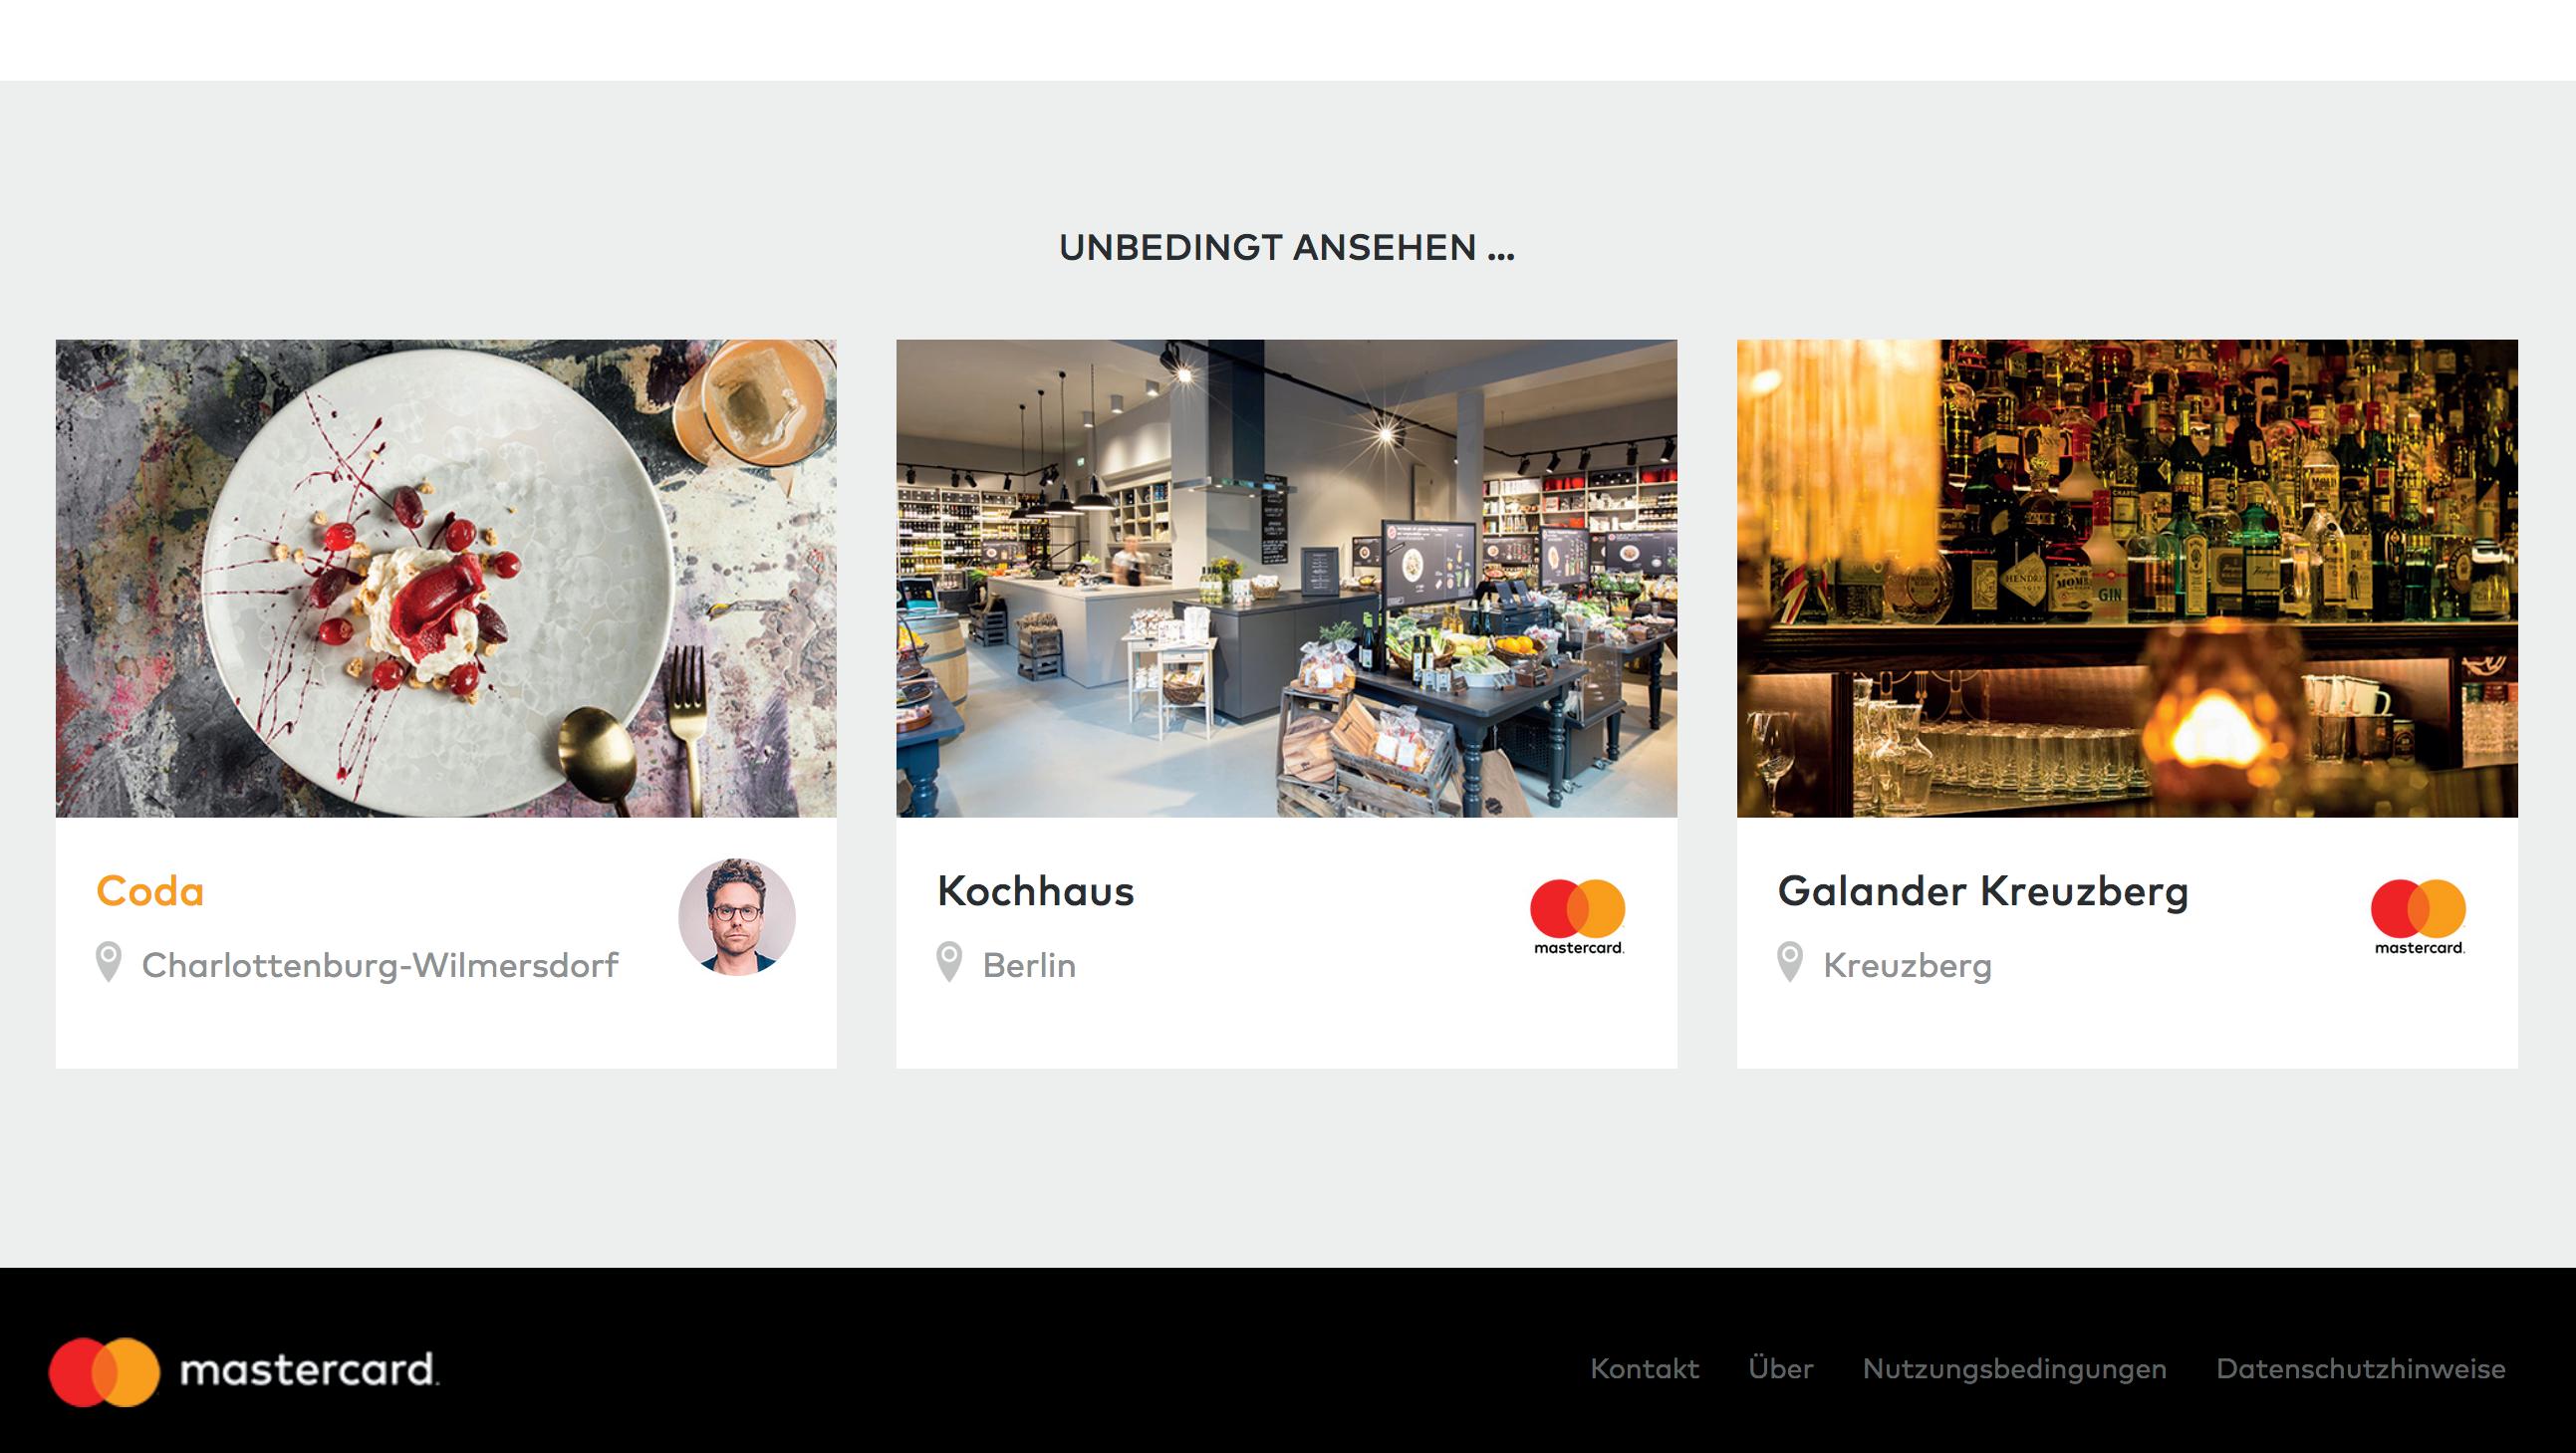Click the Berlin location text under Kochhaus
The height and width of the screenshot is (1453, 2576).
click(1029, 965)
